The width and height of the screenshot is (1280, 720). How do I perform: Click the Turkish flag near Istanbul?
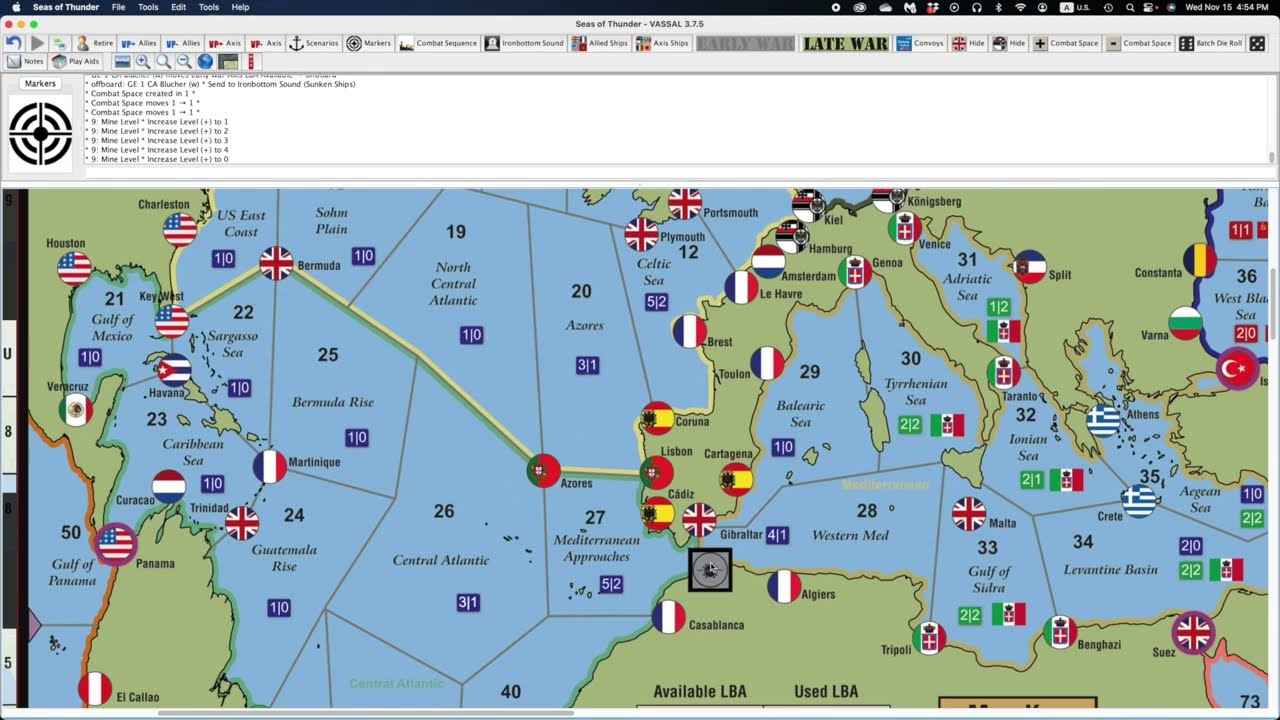tap(1237, 369)
